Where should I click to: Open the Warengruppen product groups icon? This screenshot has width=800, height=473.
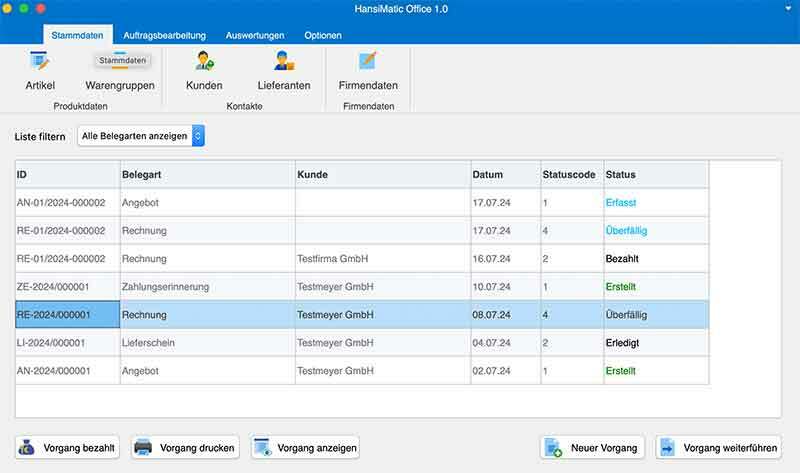[120, 70]
